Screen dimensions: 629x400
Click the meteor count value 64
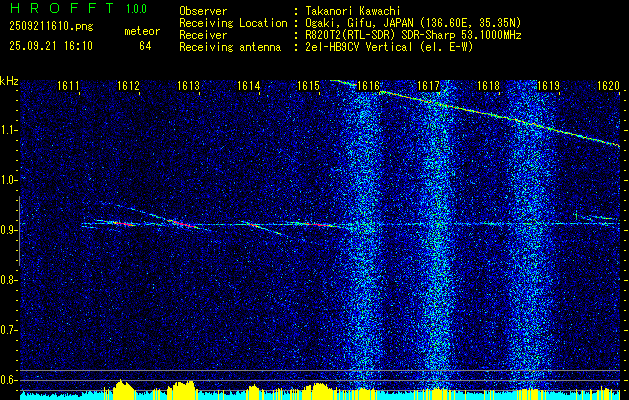(x=145, y=45)
